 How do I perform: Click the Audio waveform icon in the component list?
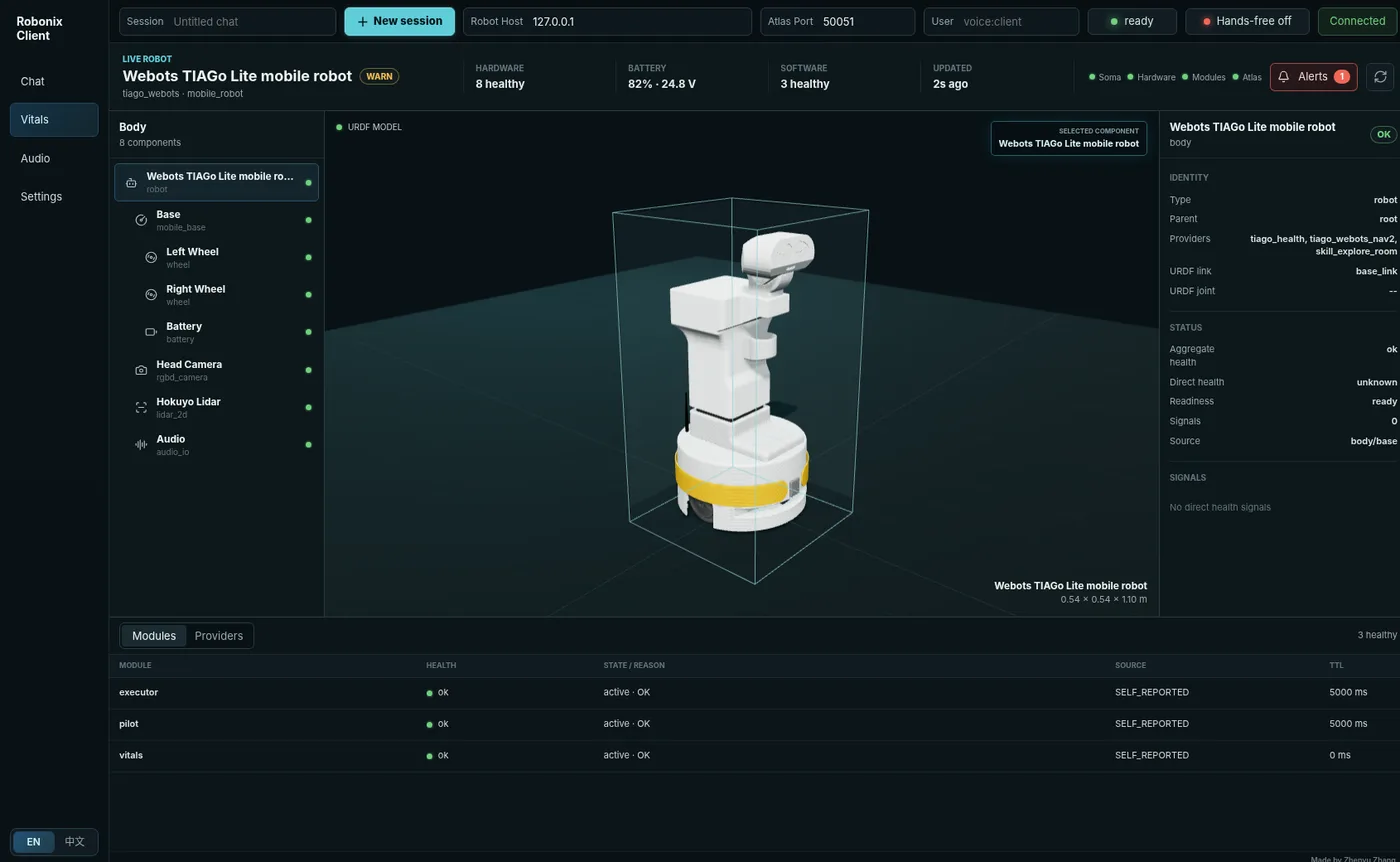tap(141, 445)
